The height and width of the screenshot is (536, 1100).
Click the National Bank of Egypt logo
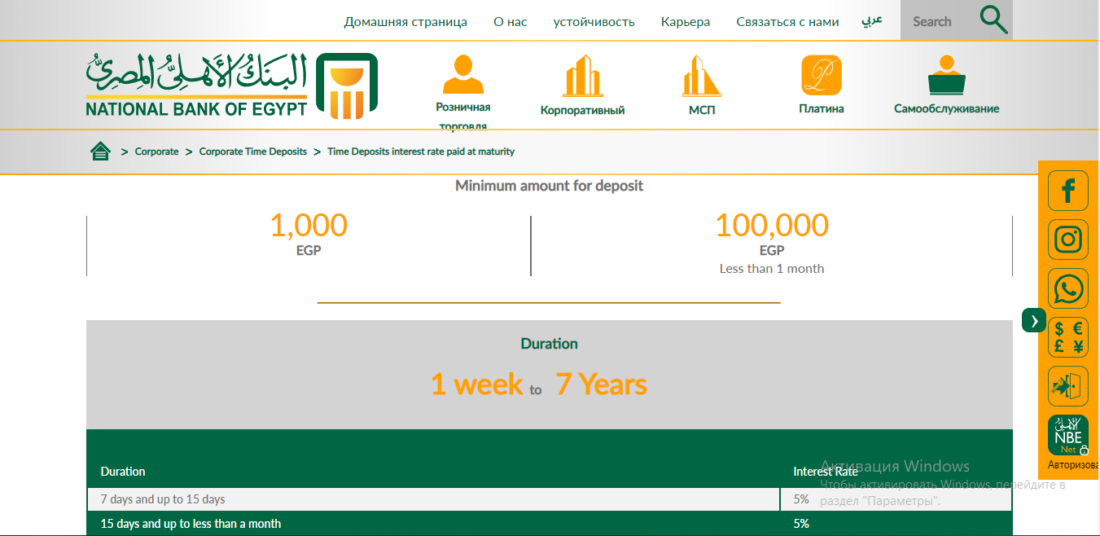coord(231,86)
